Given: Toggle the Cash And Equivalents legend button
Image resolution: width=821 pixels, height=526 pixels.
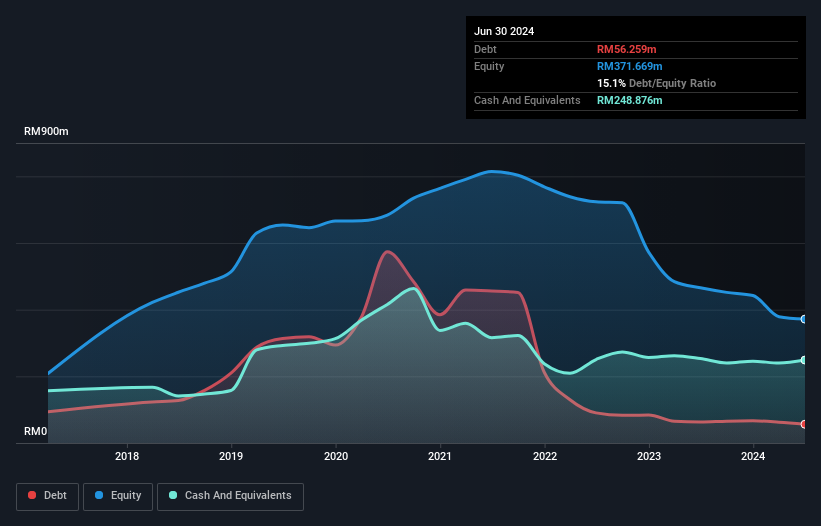Looking at the screenshot, I should (x=230, y=496).
